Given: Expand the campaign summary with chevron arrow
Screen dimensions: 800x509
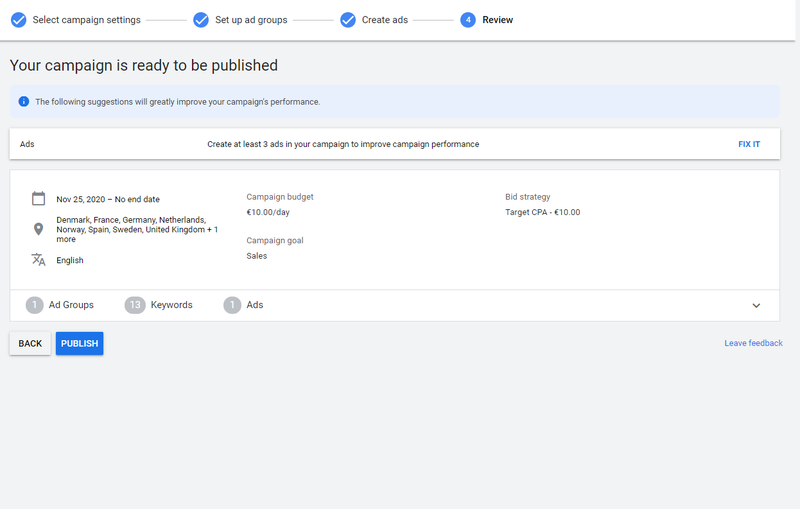Looking at the screenshot, I should (756, 306).
